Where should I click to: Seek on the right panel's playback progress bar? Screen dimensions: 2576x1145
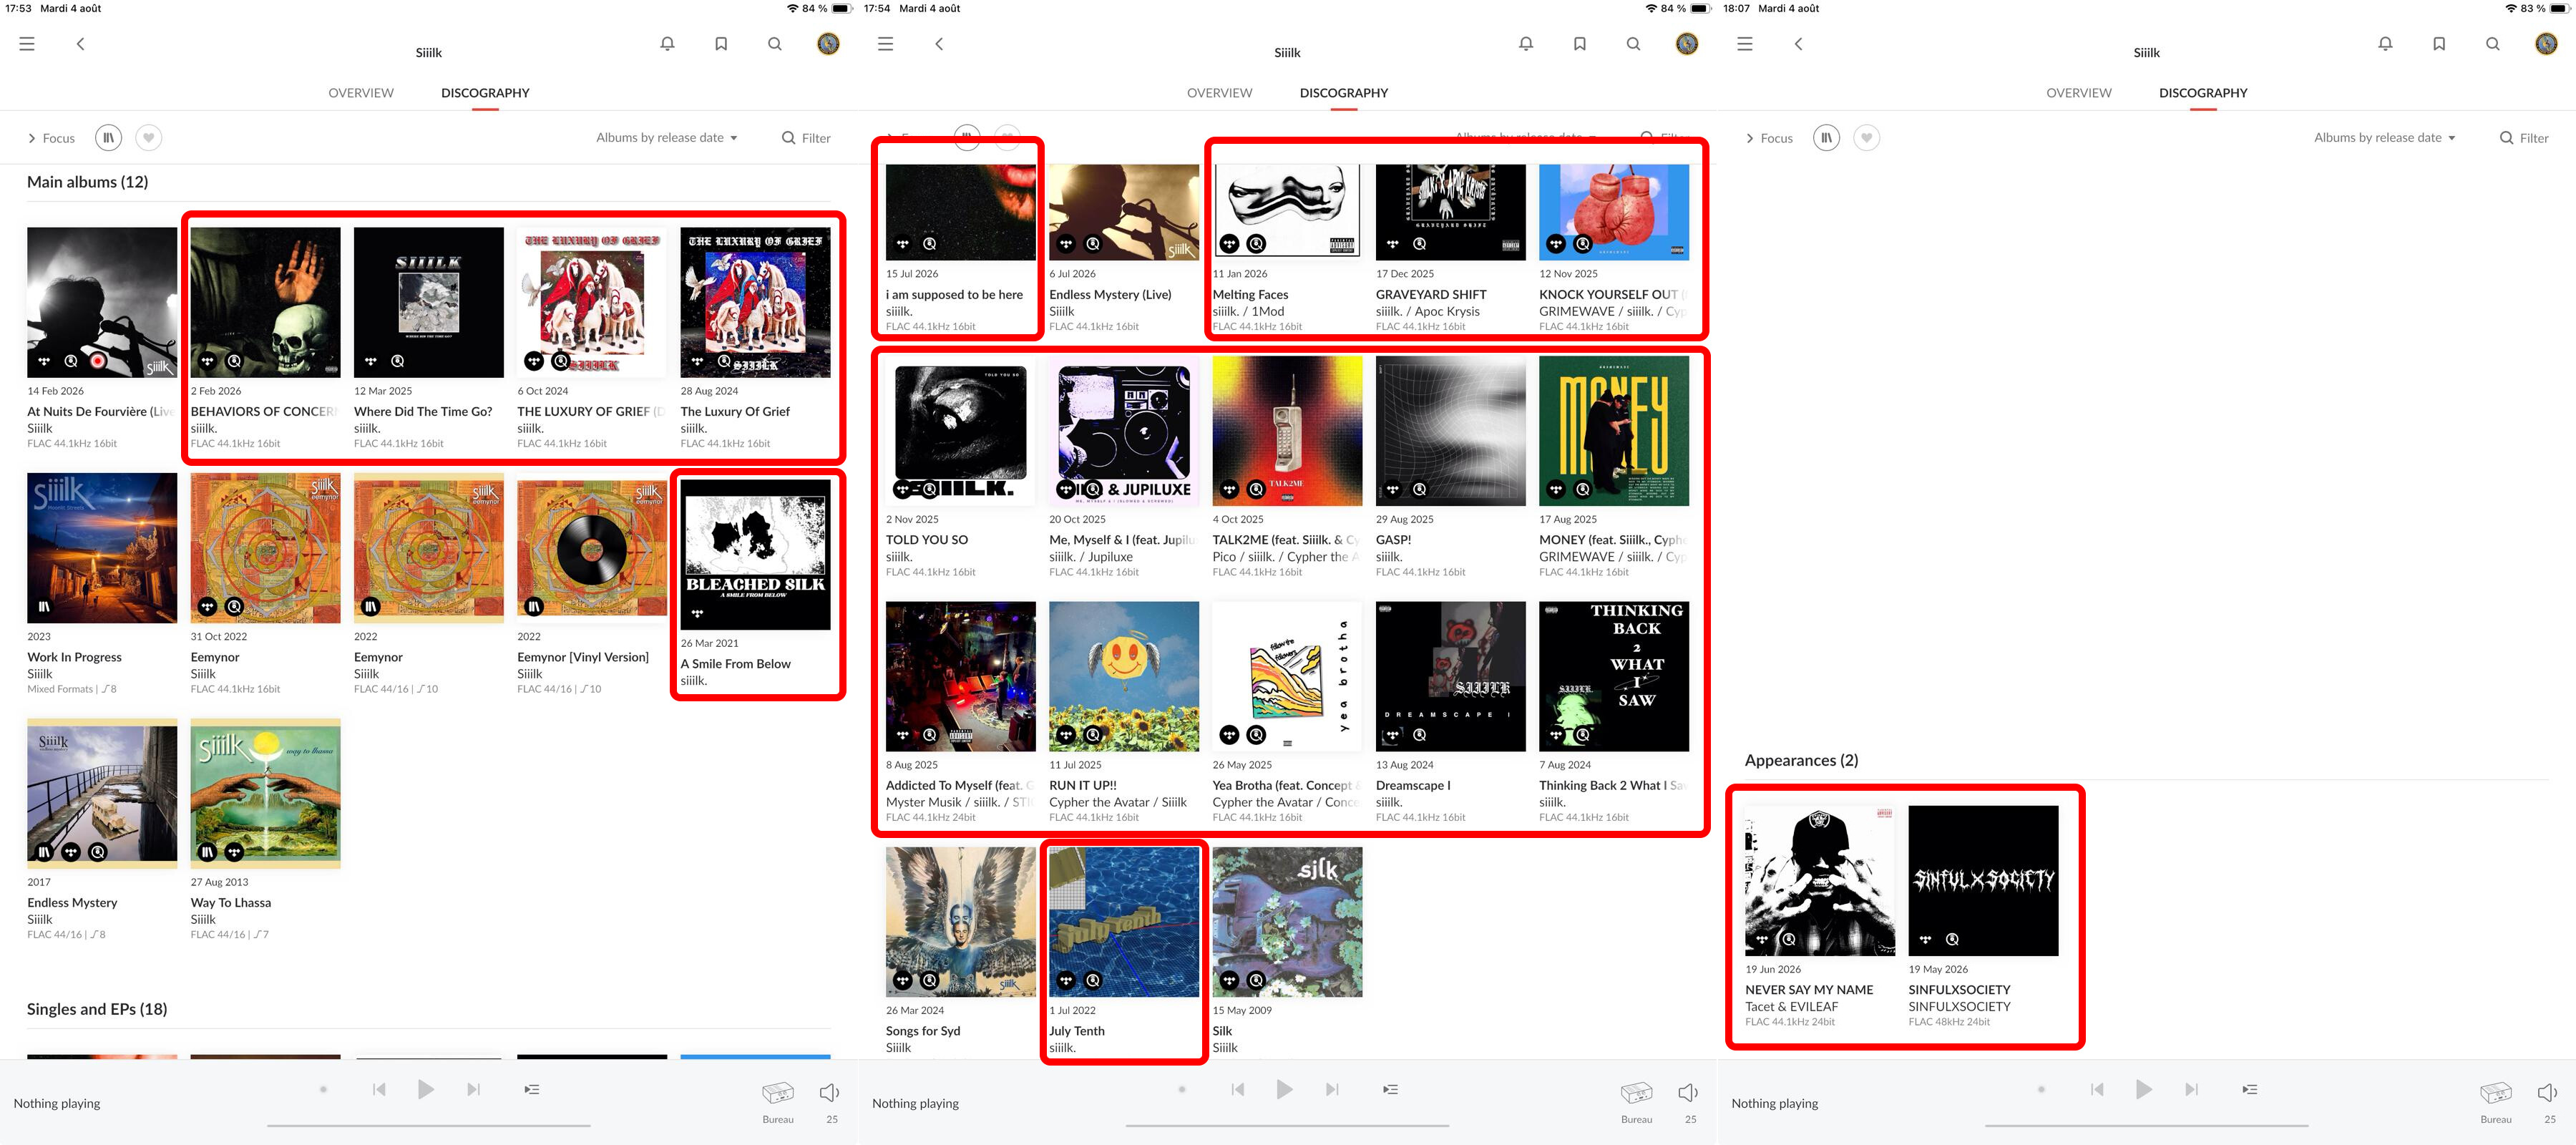(x=2146, y=1126)
